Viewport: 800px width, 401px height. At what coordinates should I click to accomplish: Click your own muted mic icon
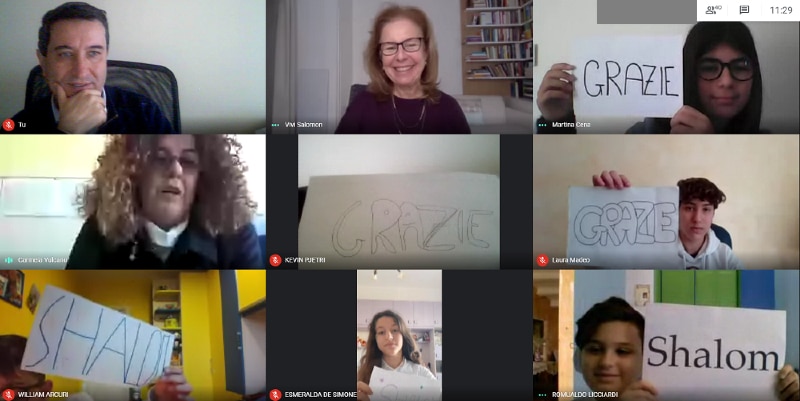click(x=8, y=124)
